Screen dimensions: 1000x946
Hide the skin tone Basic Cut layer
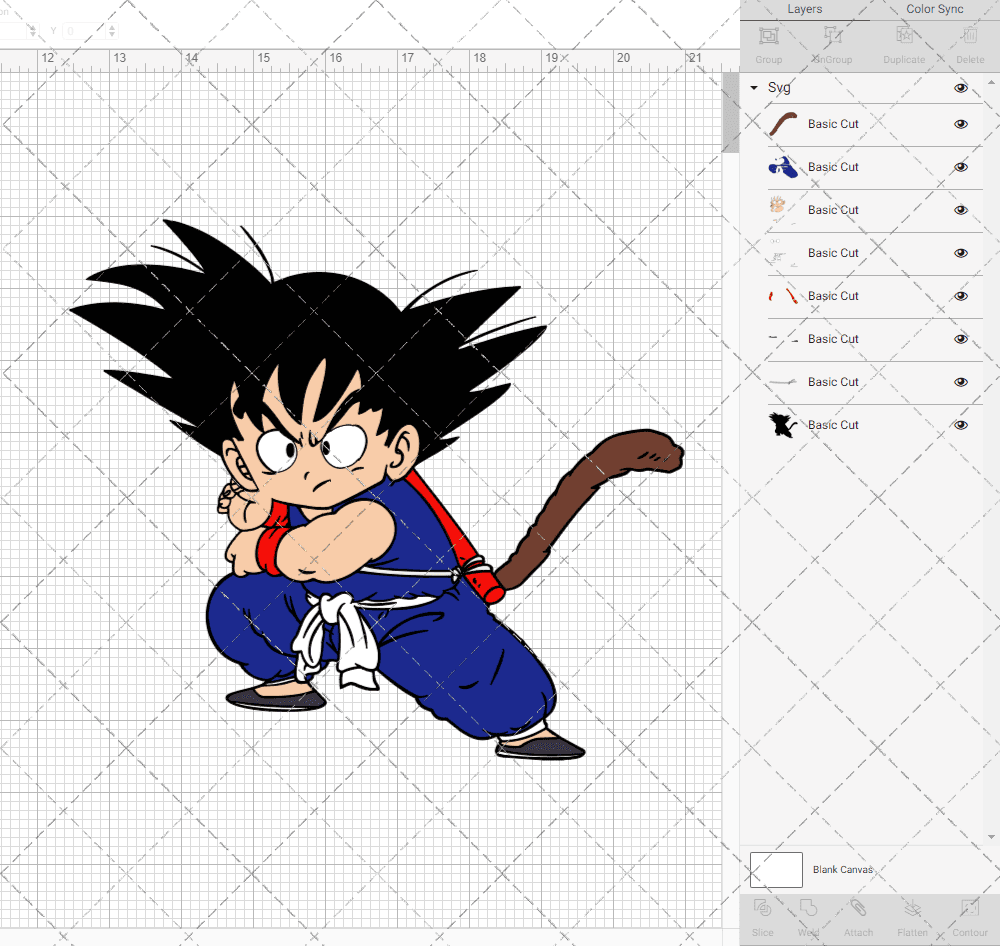[961, 210]
